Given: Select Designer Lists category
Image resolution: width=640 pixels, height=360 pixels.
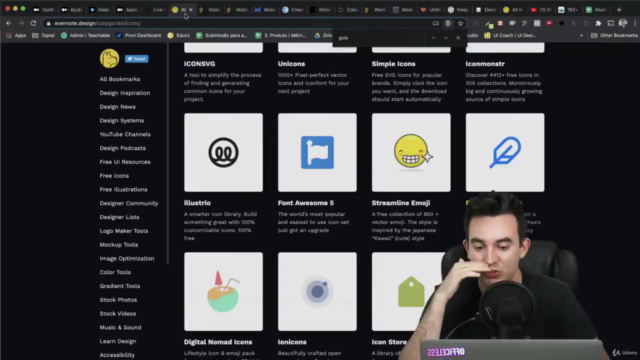Looking at the screenshot, I should 119,217.
